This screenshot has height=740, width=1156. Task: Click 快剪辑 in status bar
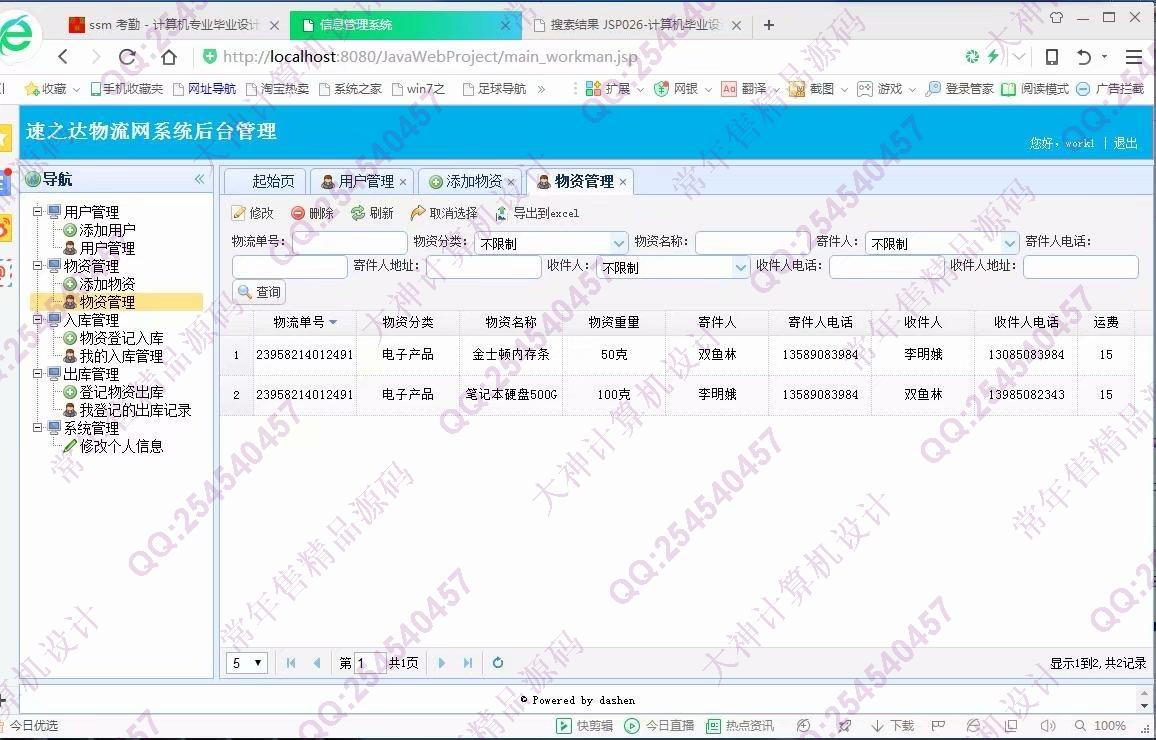[585, 725]
